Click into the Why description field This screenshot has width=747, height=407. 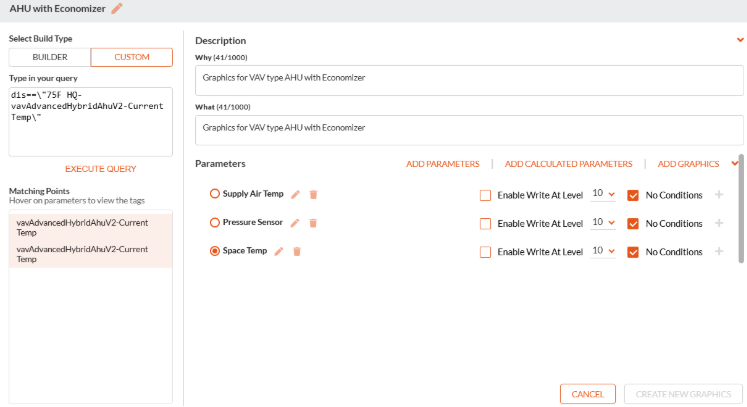click(469, 81)
